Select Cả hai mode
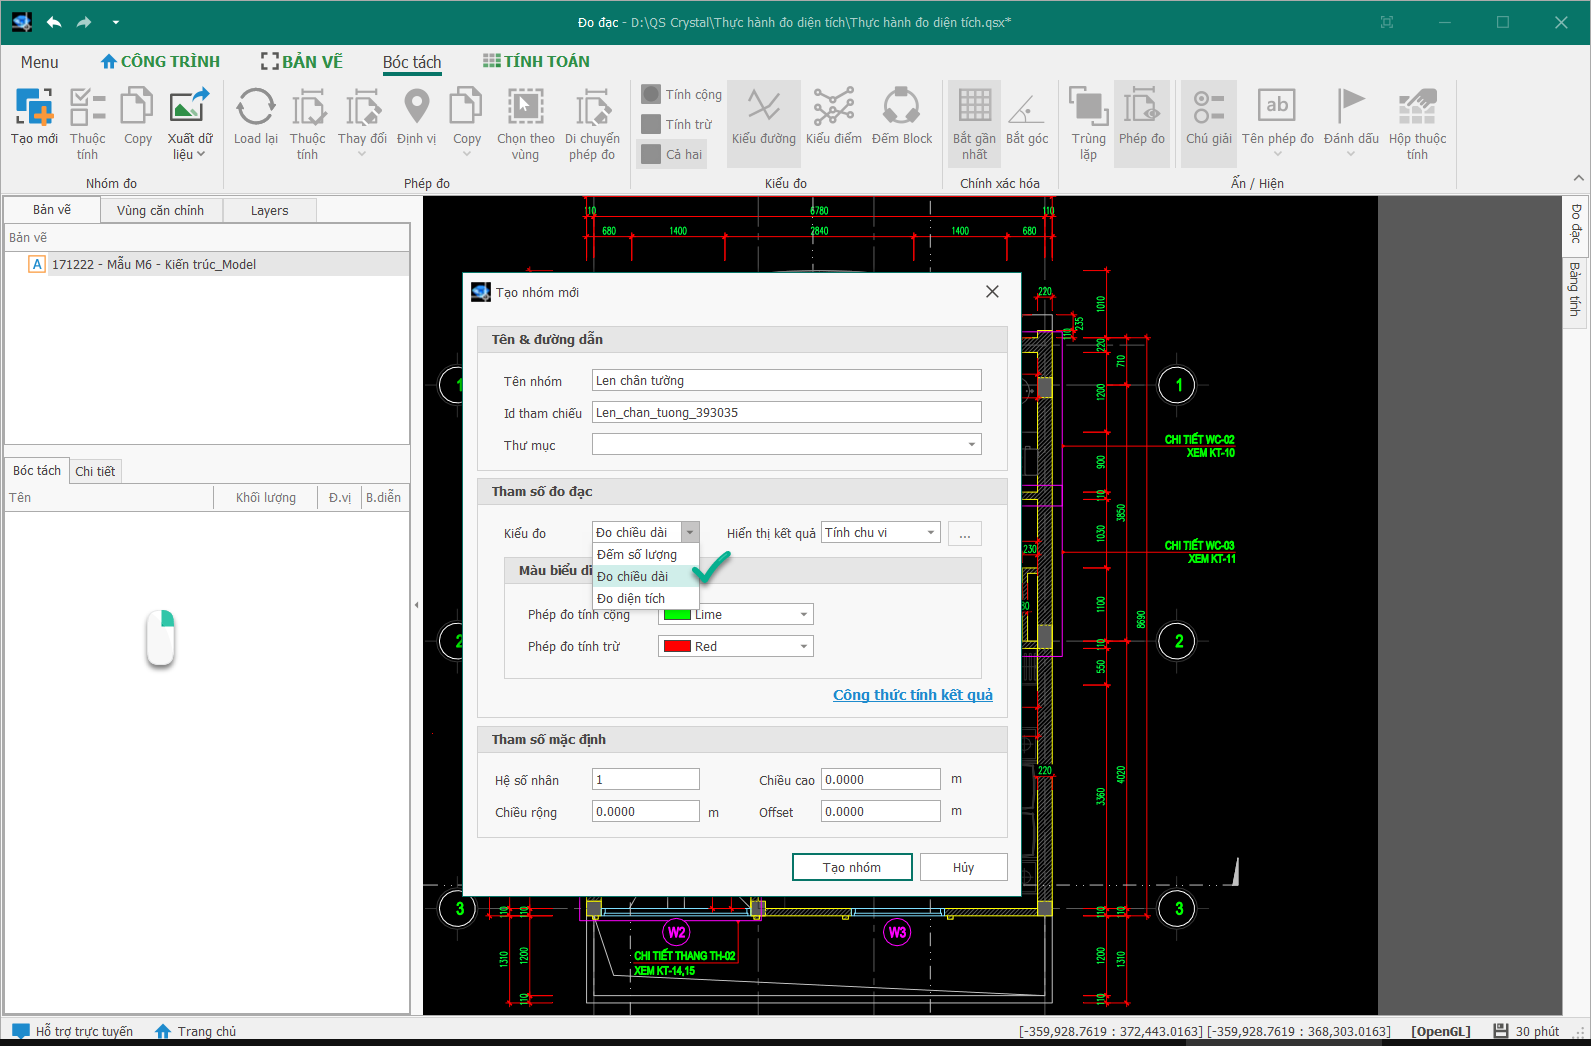The height and width of the screenshot is (1046, 1591). [672, 154]
